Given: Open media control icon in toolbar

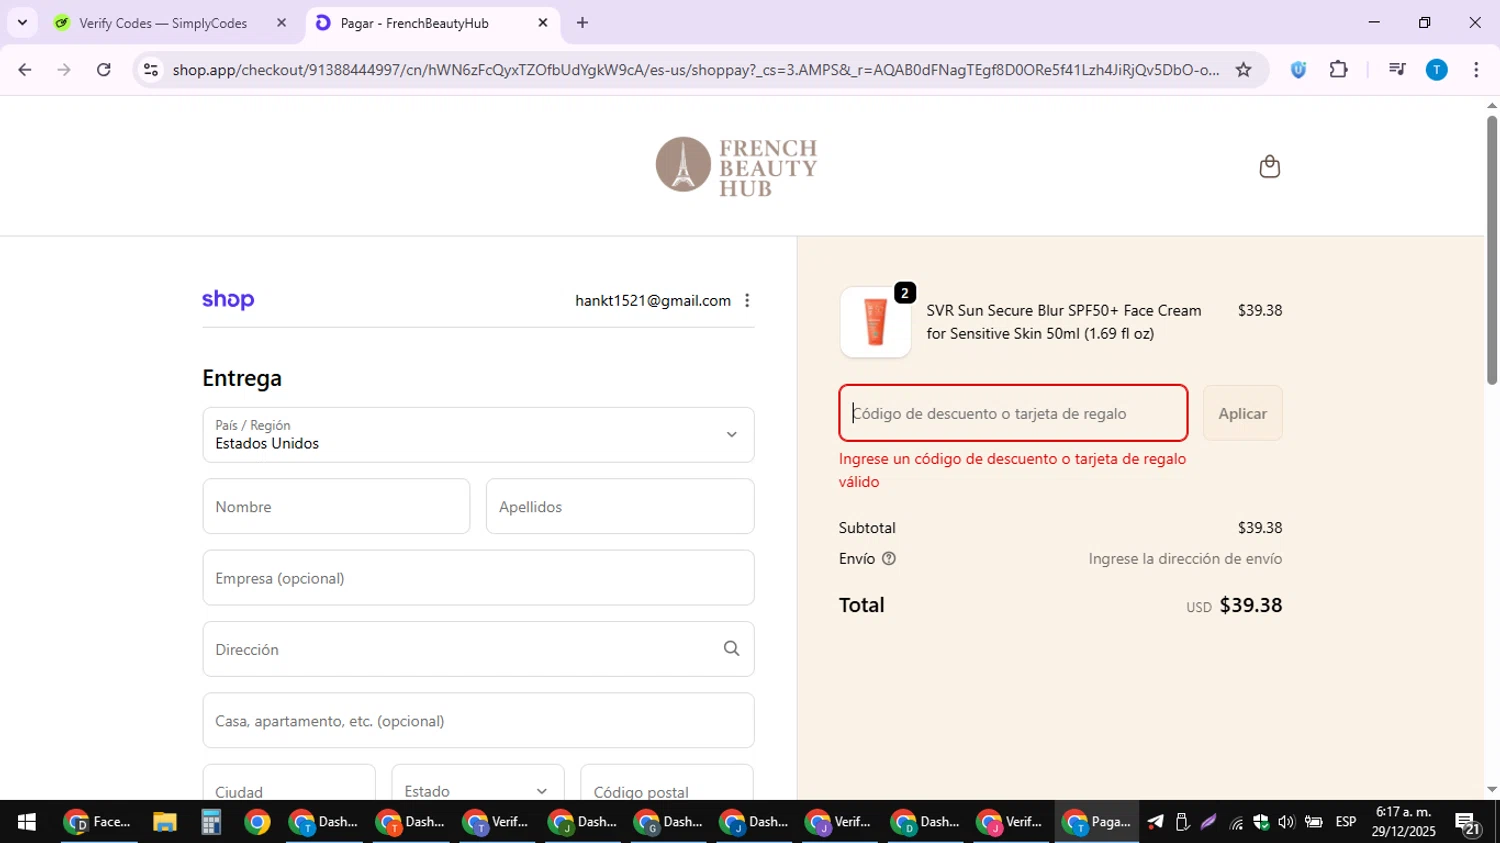Looking at the screenshot, I should (1397, 70).
